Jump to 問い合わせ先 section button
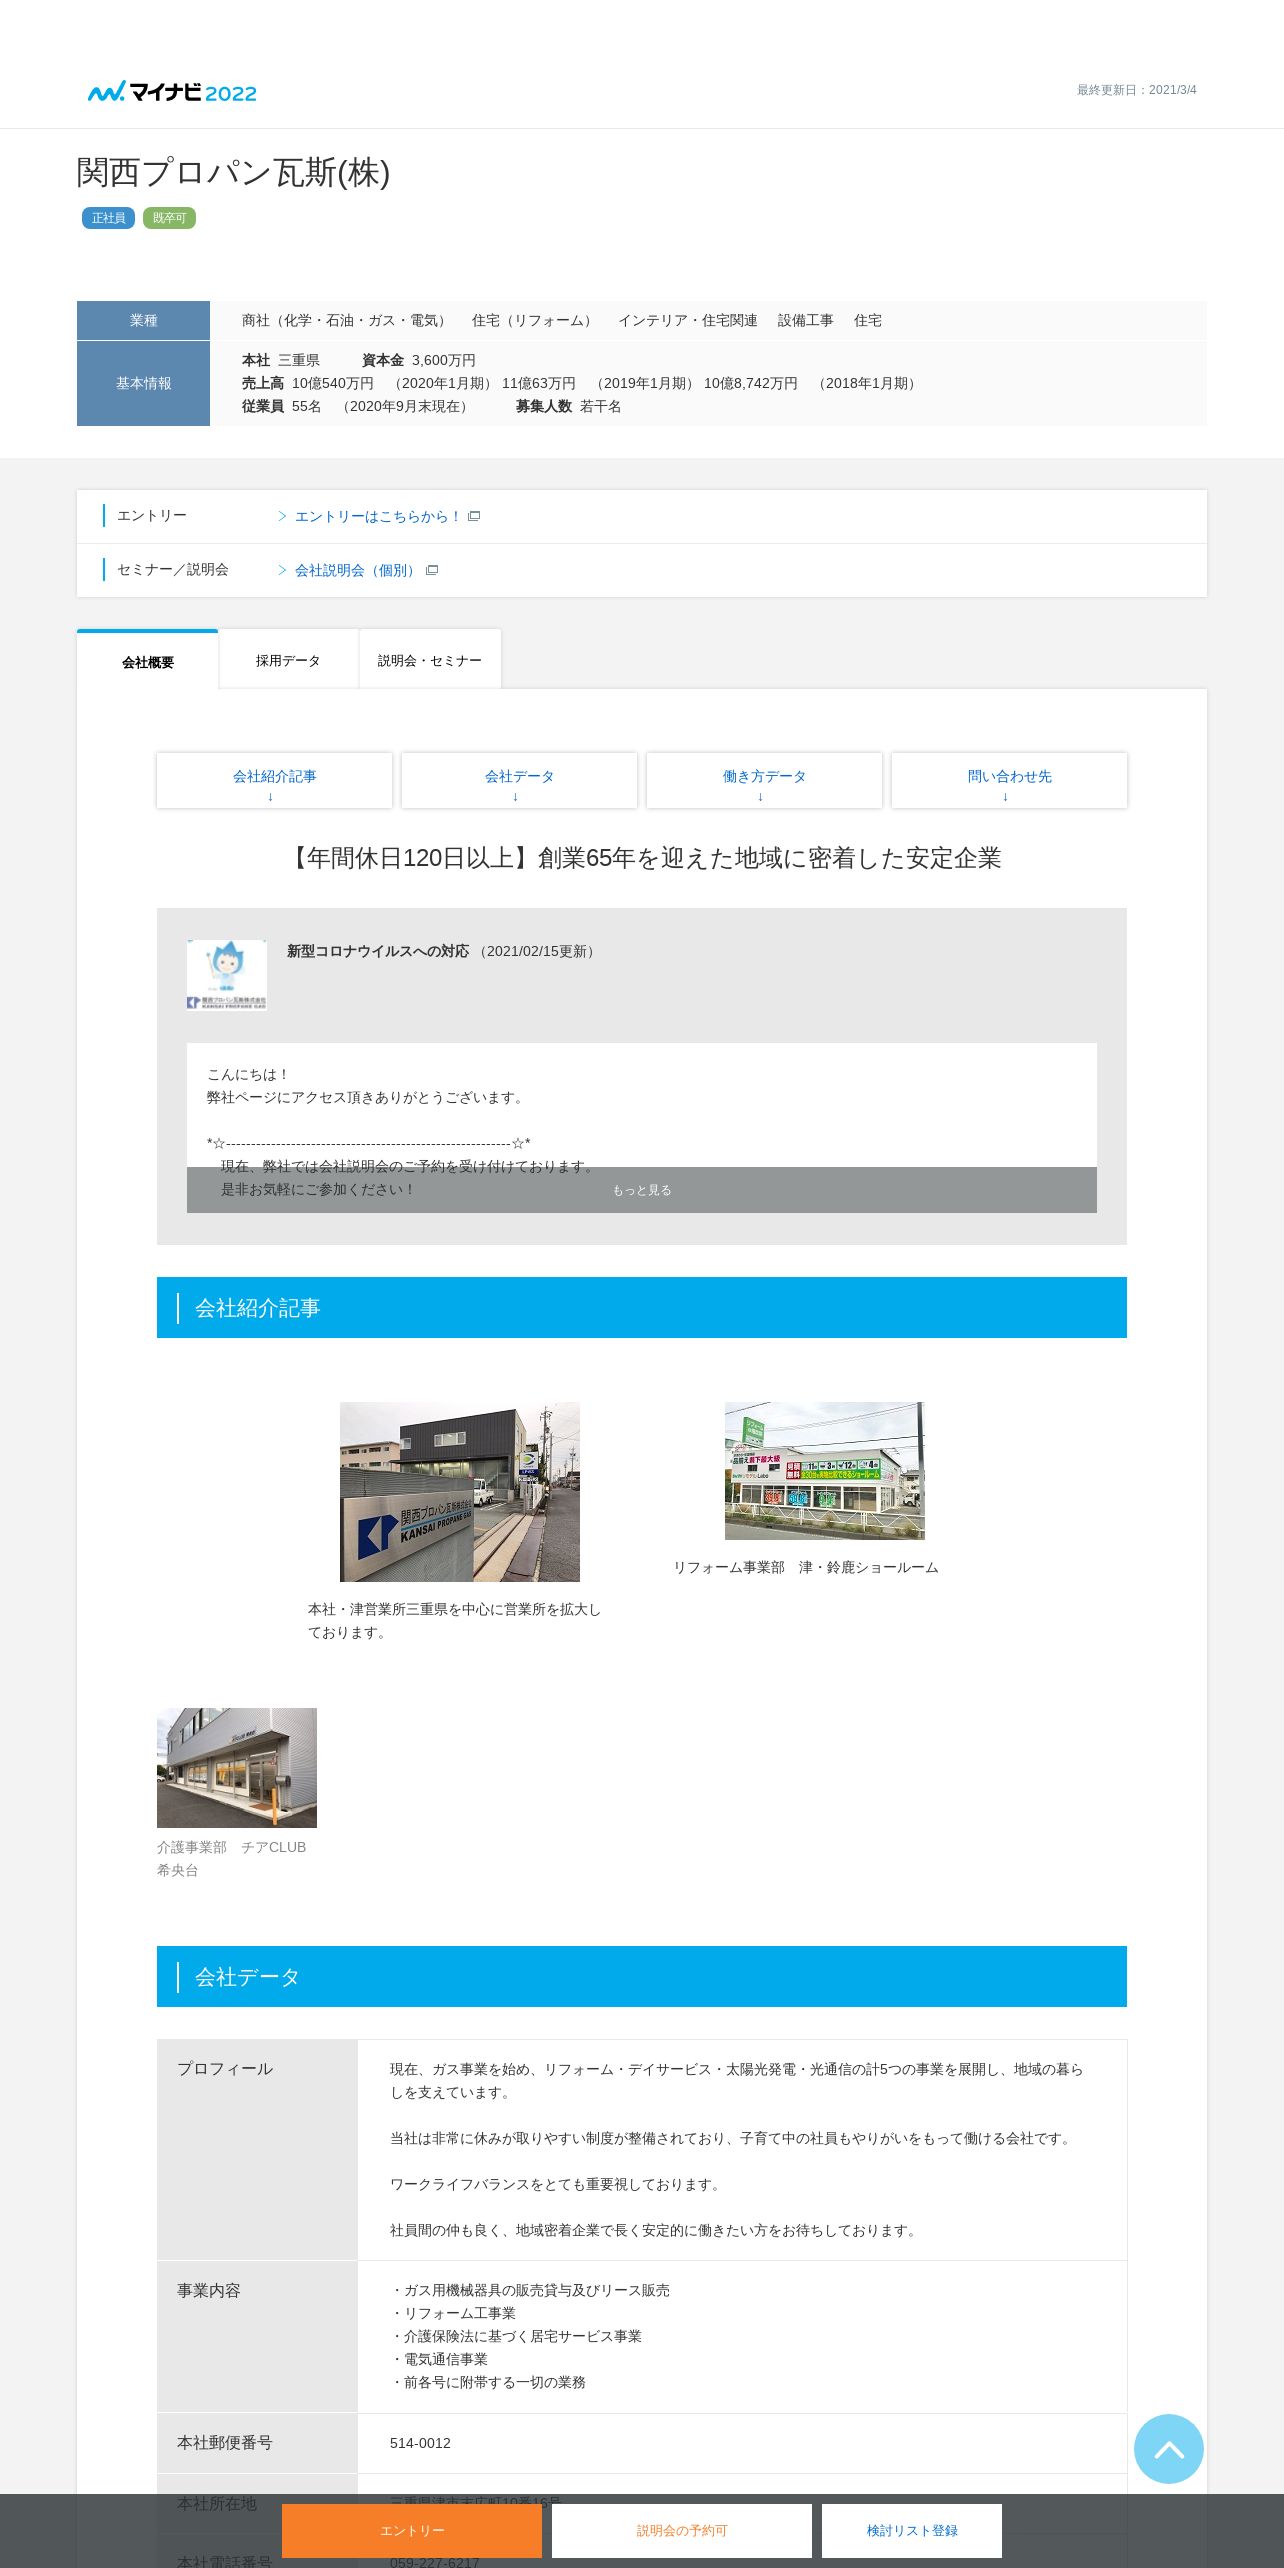 coord(1009,780)
